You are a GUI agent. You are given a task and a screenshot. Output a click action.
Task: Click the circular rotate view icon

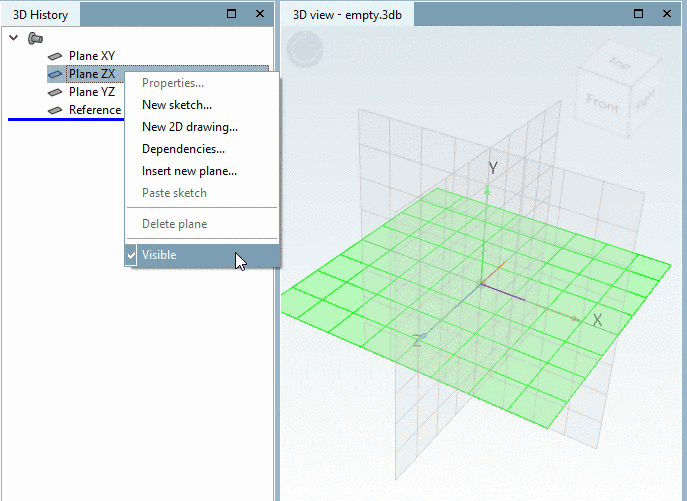click(x=305, y=50)
